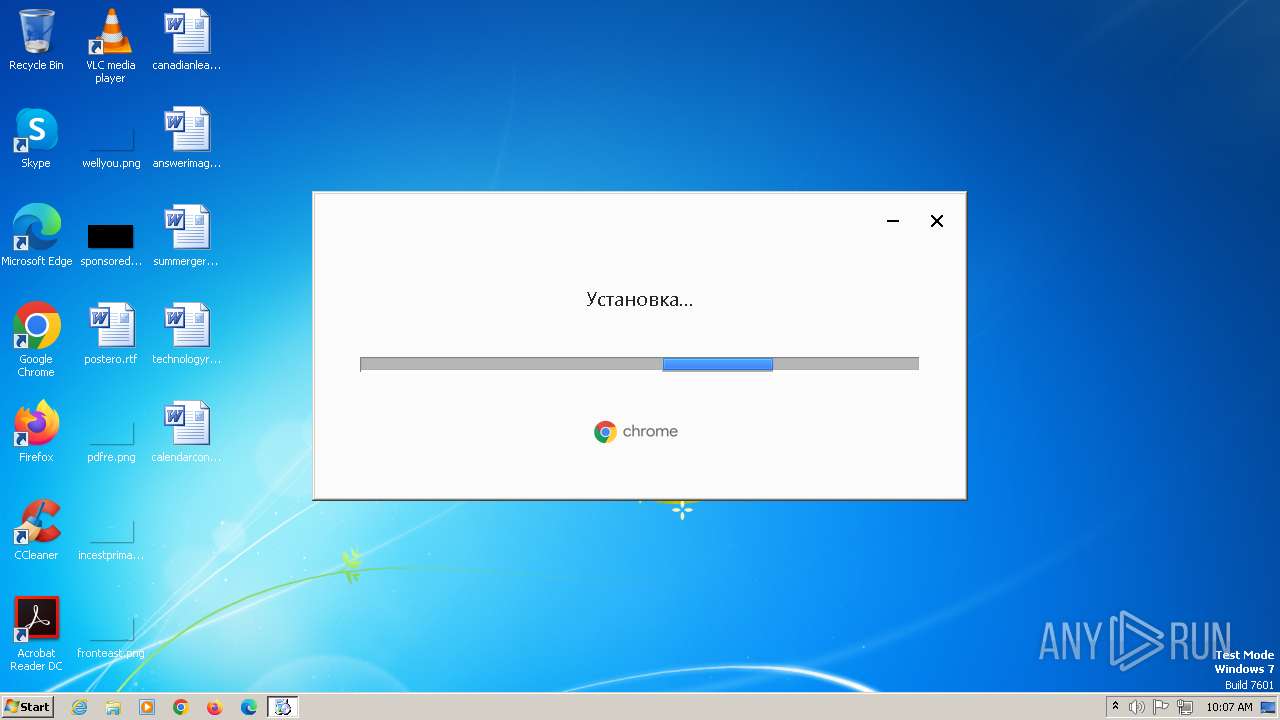Open the canadianlea... Word document
The image size is (1280, 720).
click(x=186, y=40)
